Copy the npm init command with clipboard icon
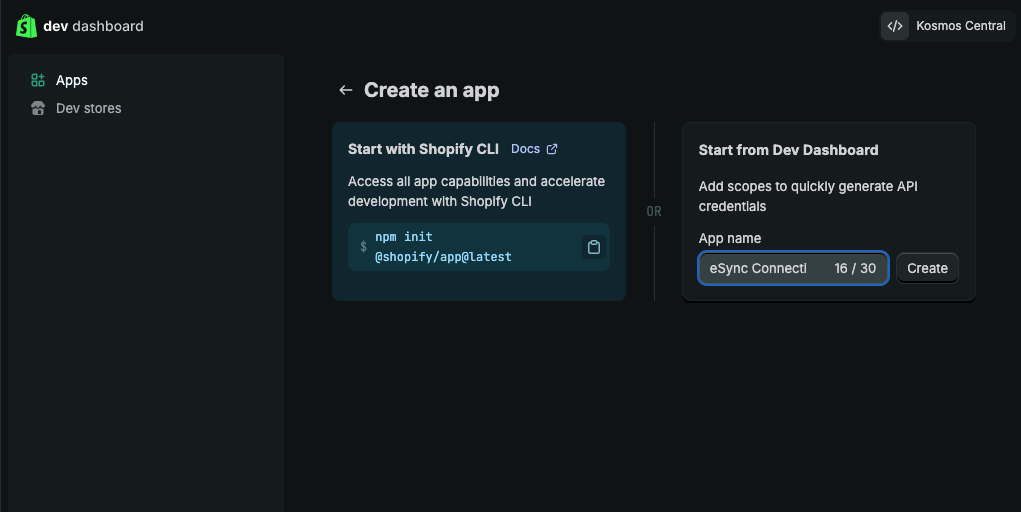 pos(594,247)
